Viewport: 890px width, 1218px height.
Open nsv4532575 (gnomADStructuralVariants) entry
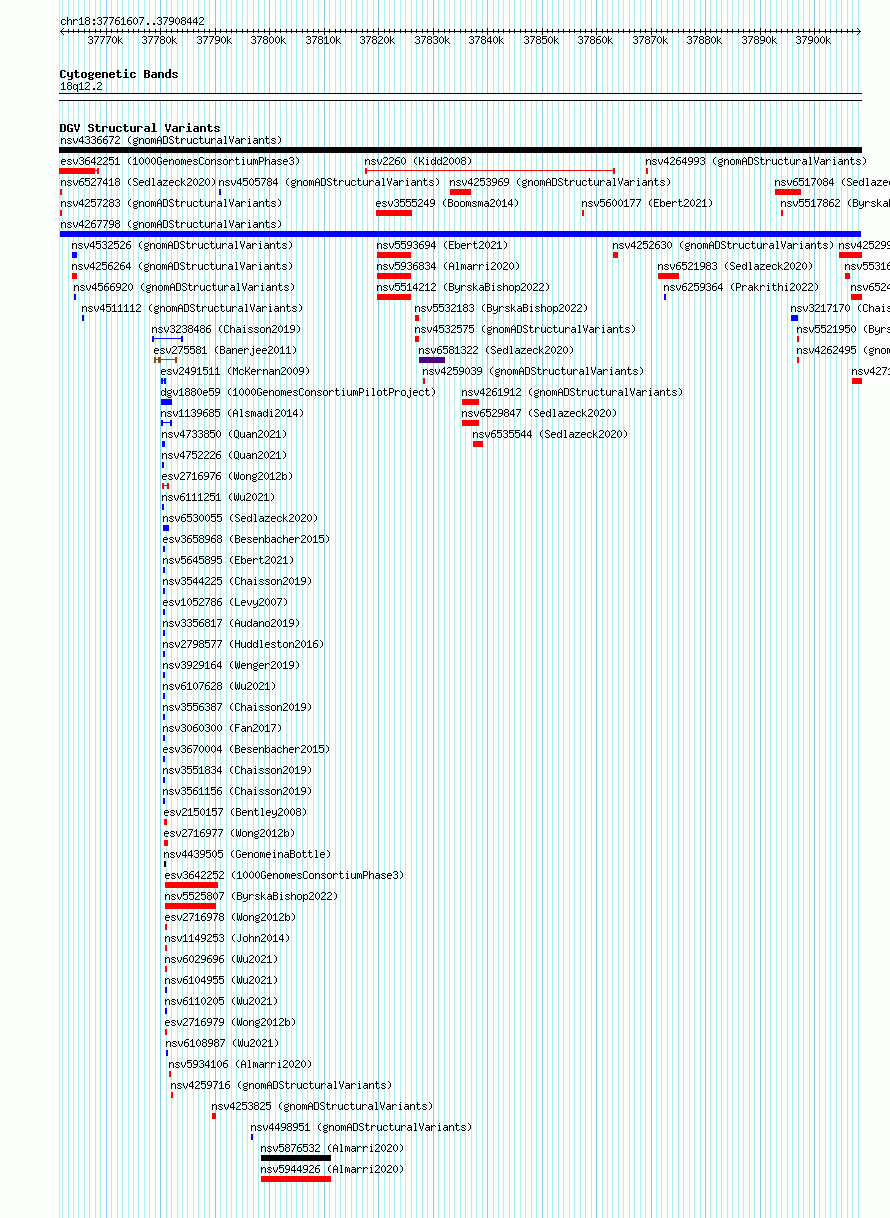click(x=526, y=329)
